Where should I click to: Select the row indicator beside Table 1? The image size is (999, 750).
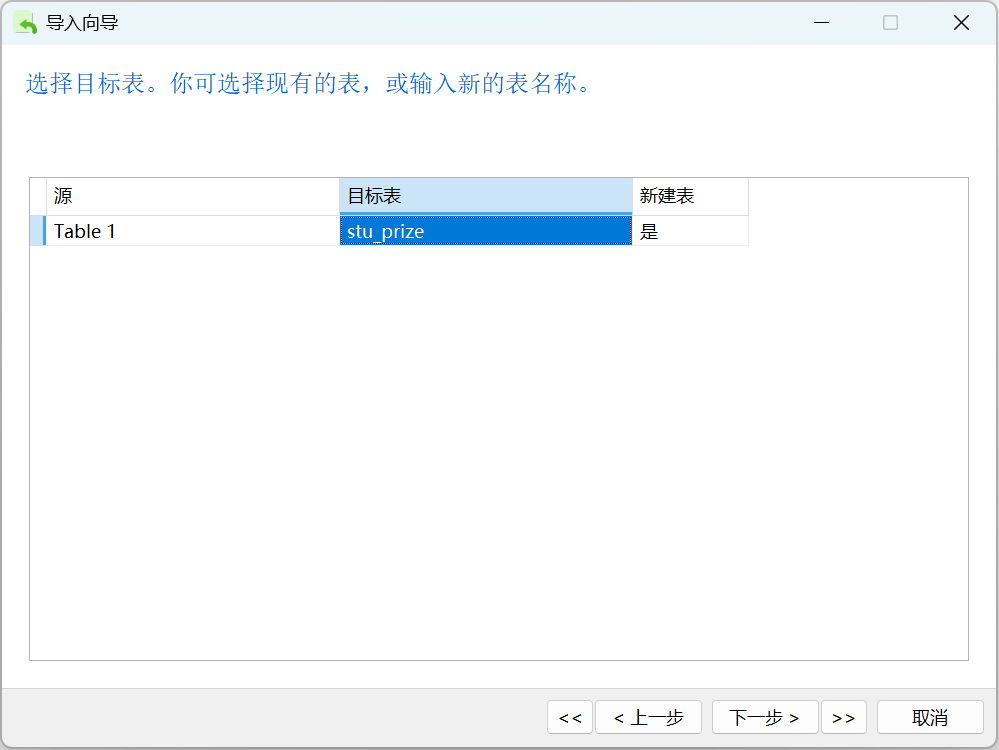click(x=38, y=231)
